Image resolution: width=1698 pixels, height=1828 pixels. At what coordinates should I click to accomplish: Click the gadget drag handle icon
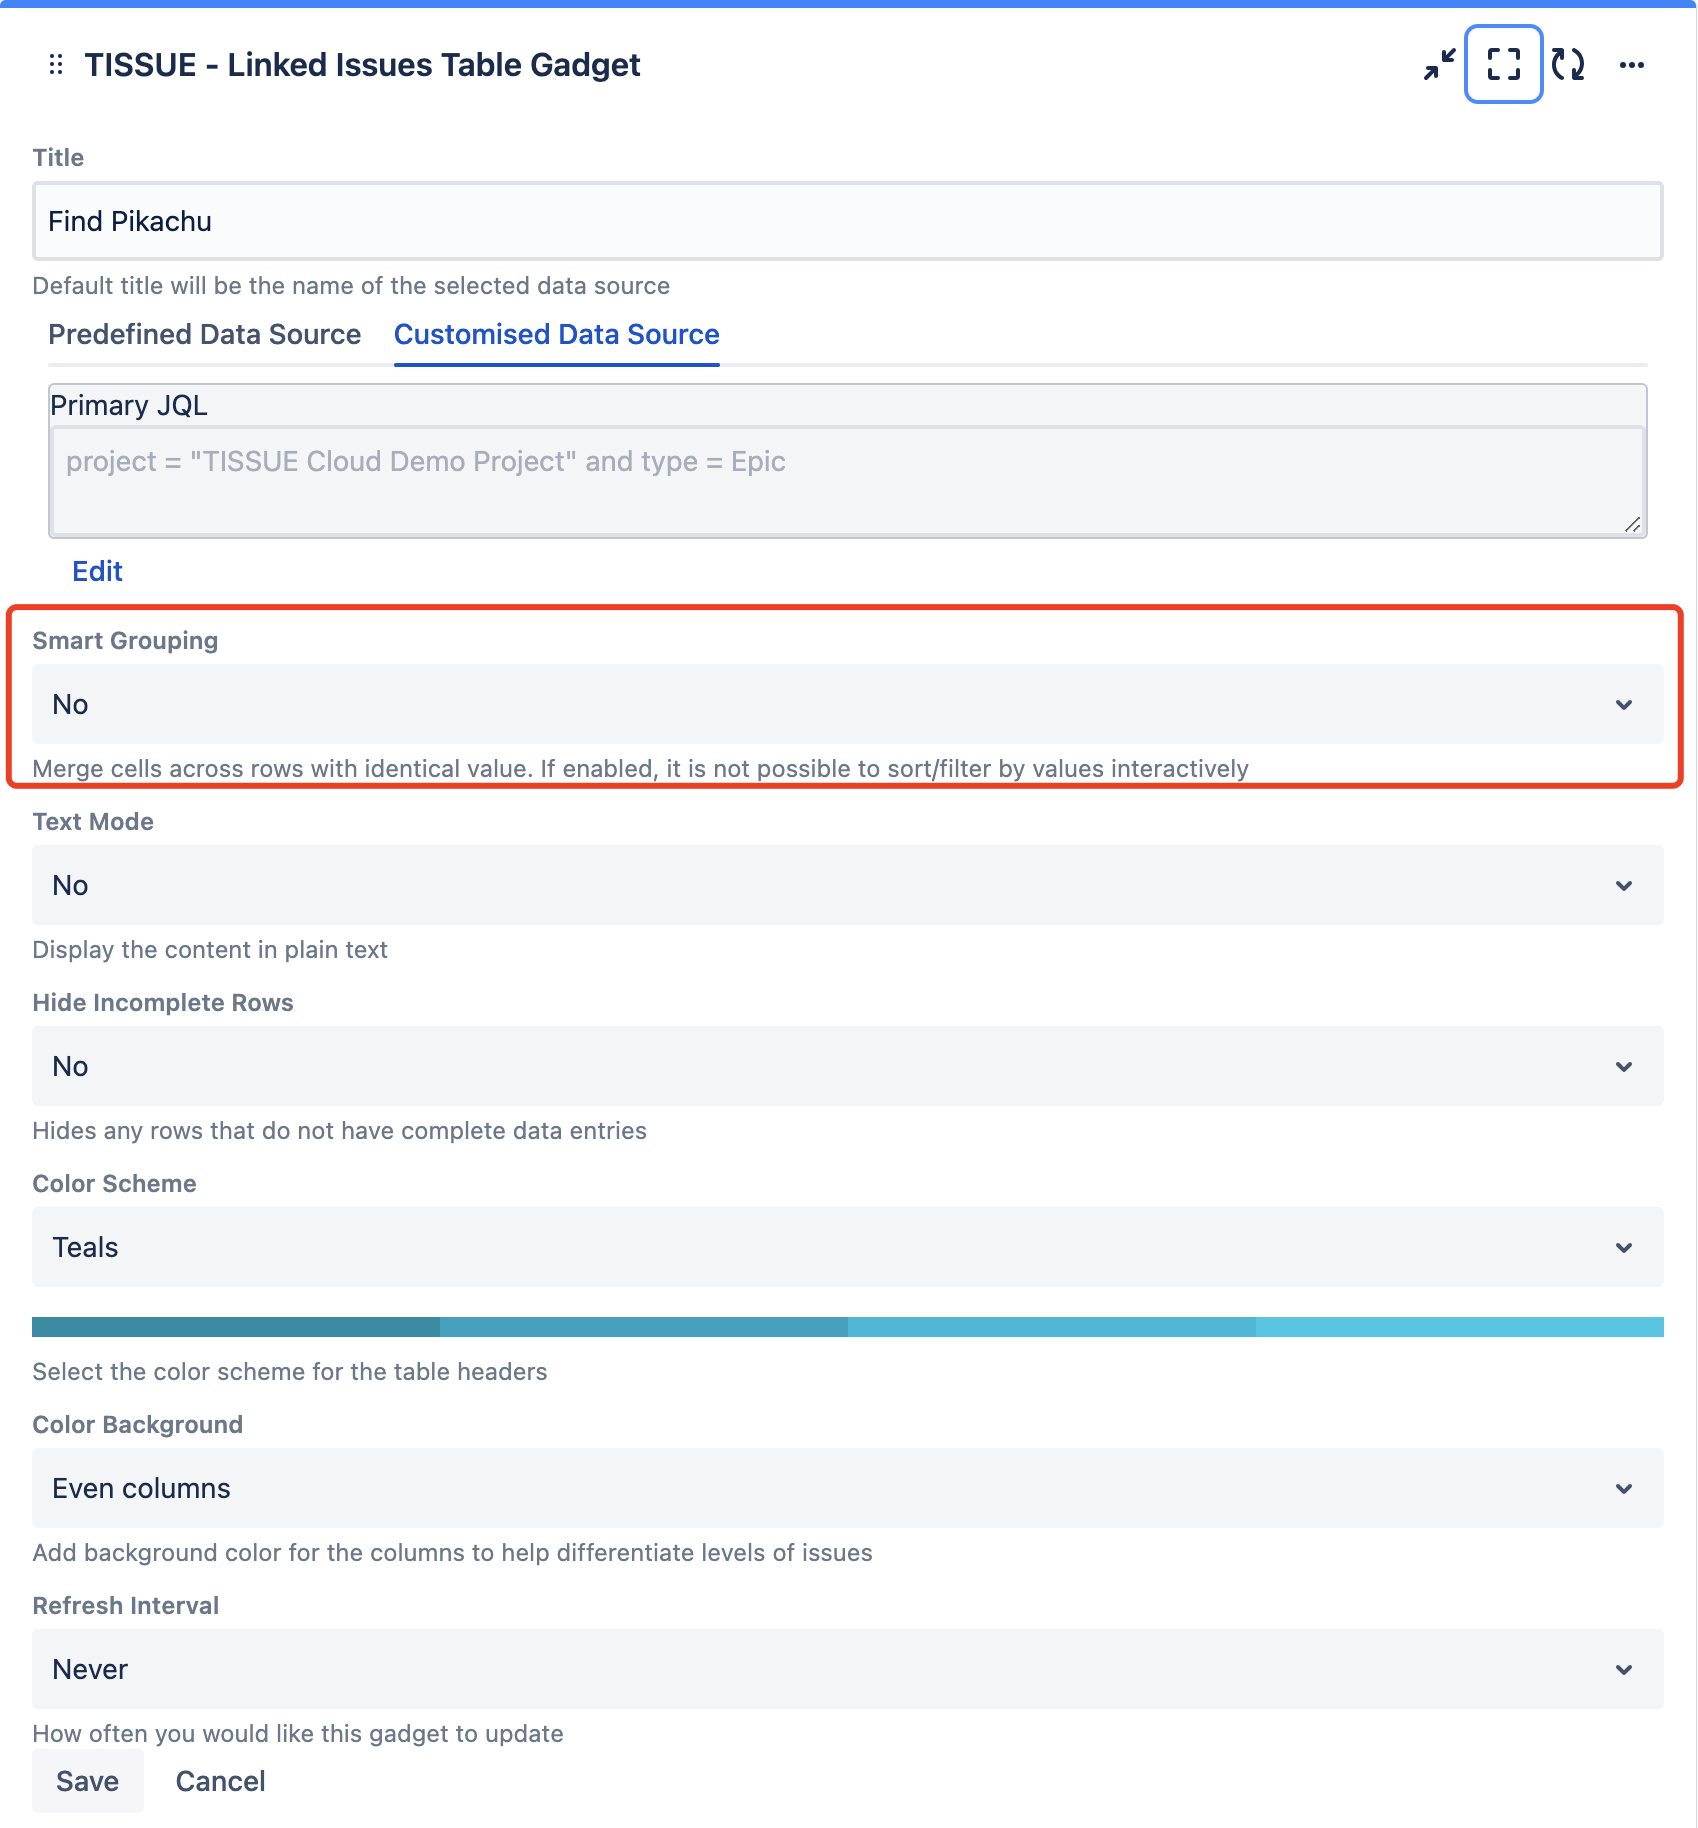pyautogui.click(x=56, y=65)
